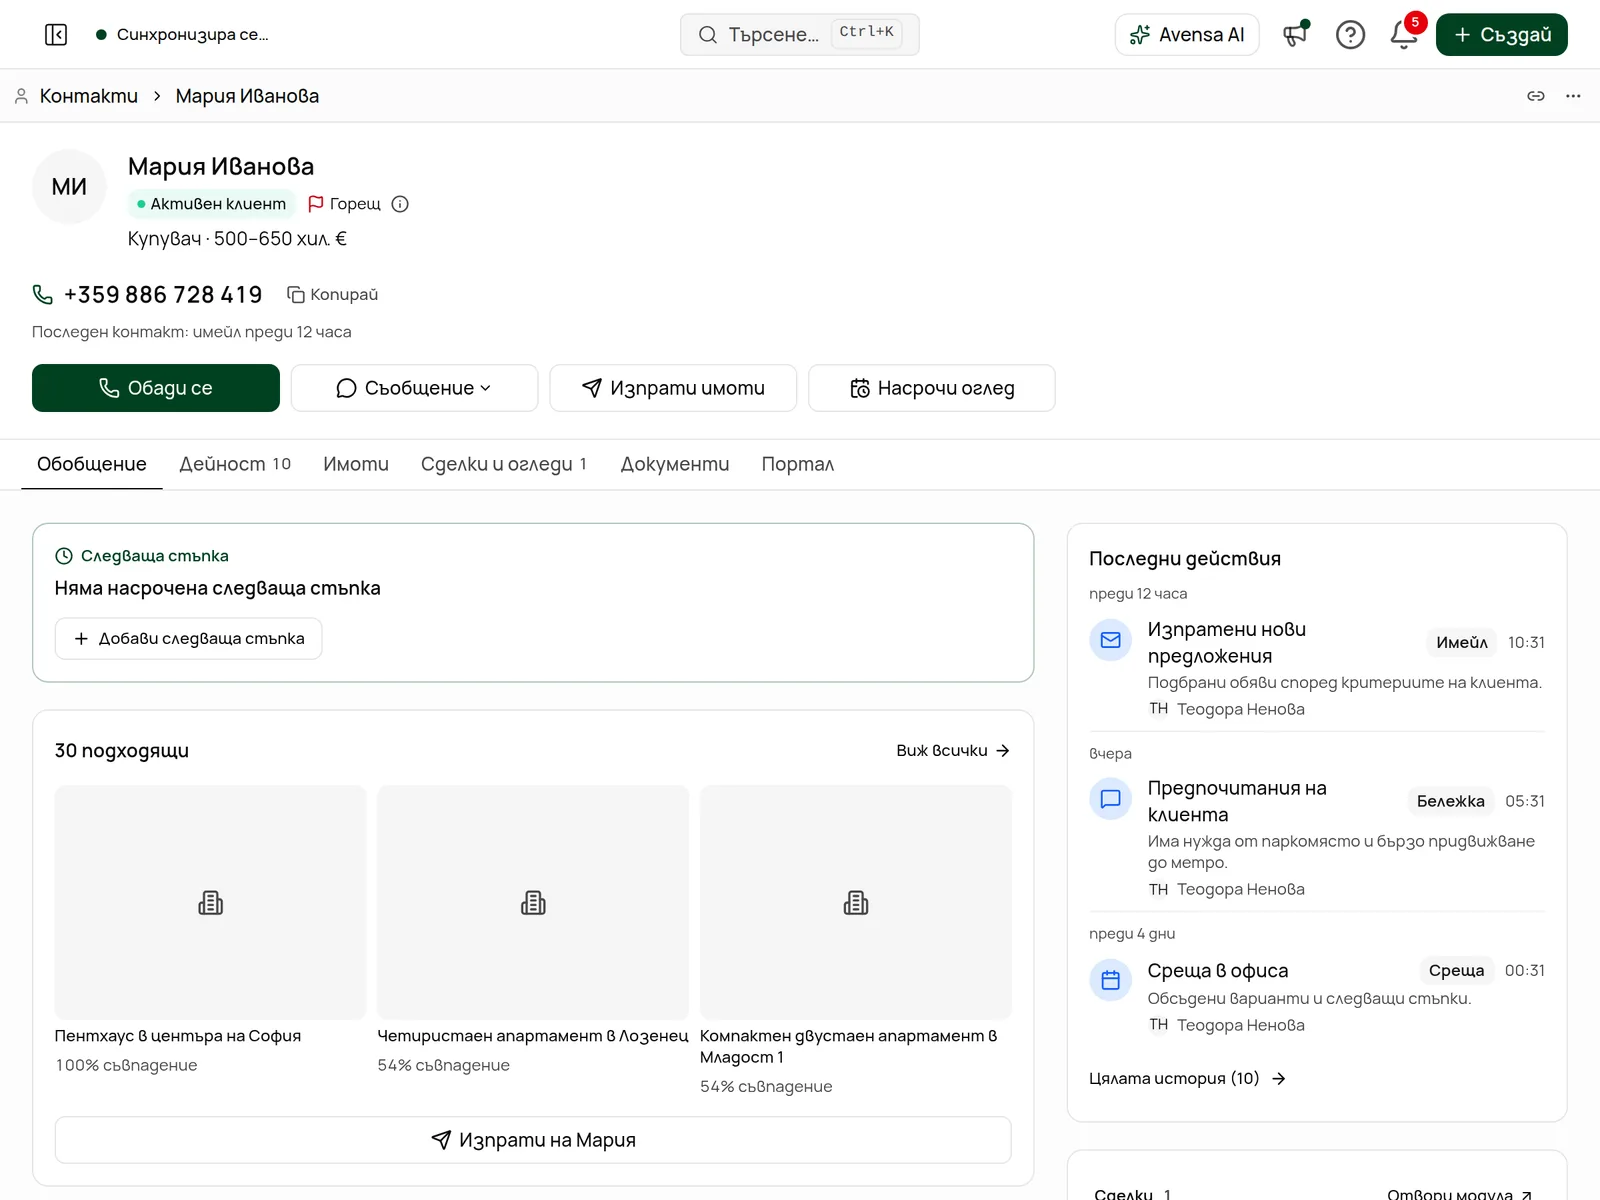
Task: Click '100% съвпадение' text
Action: pos(126,1066)
